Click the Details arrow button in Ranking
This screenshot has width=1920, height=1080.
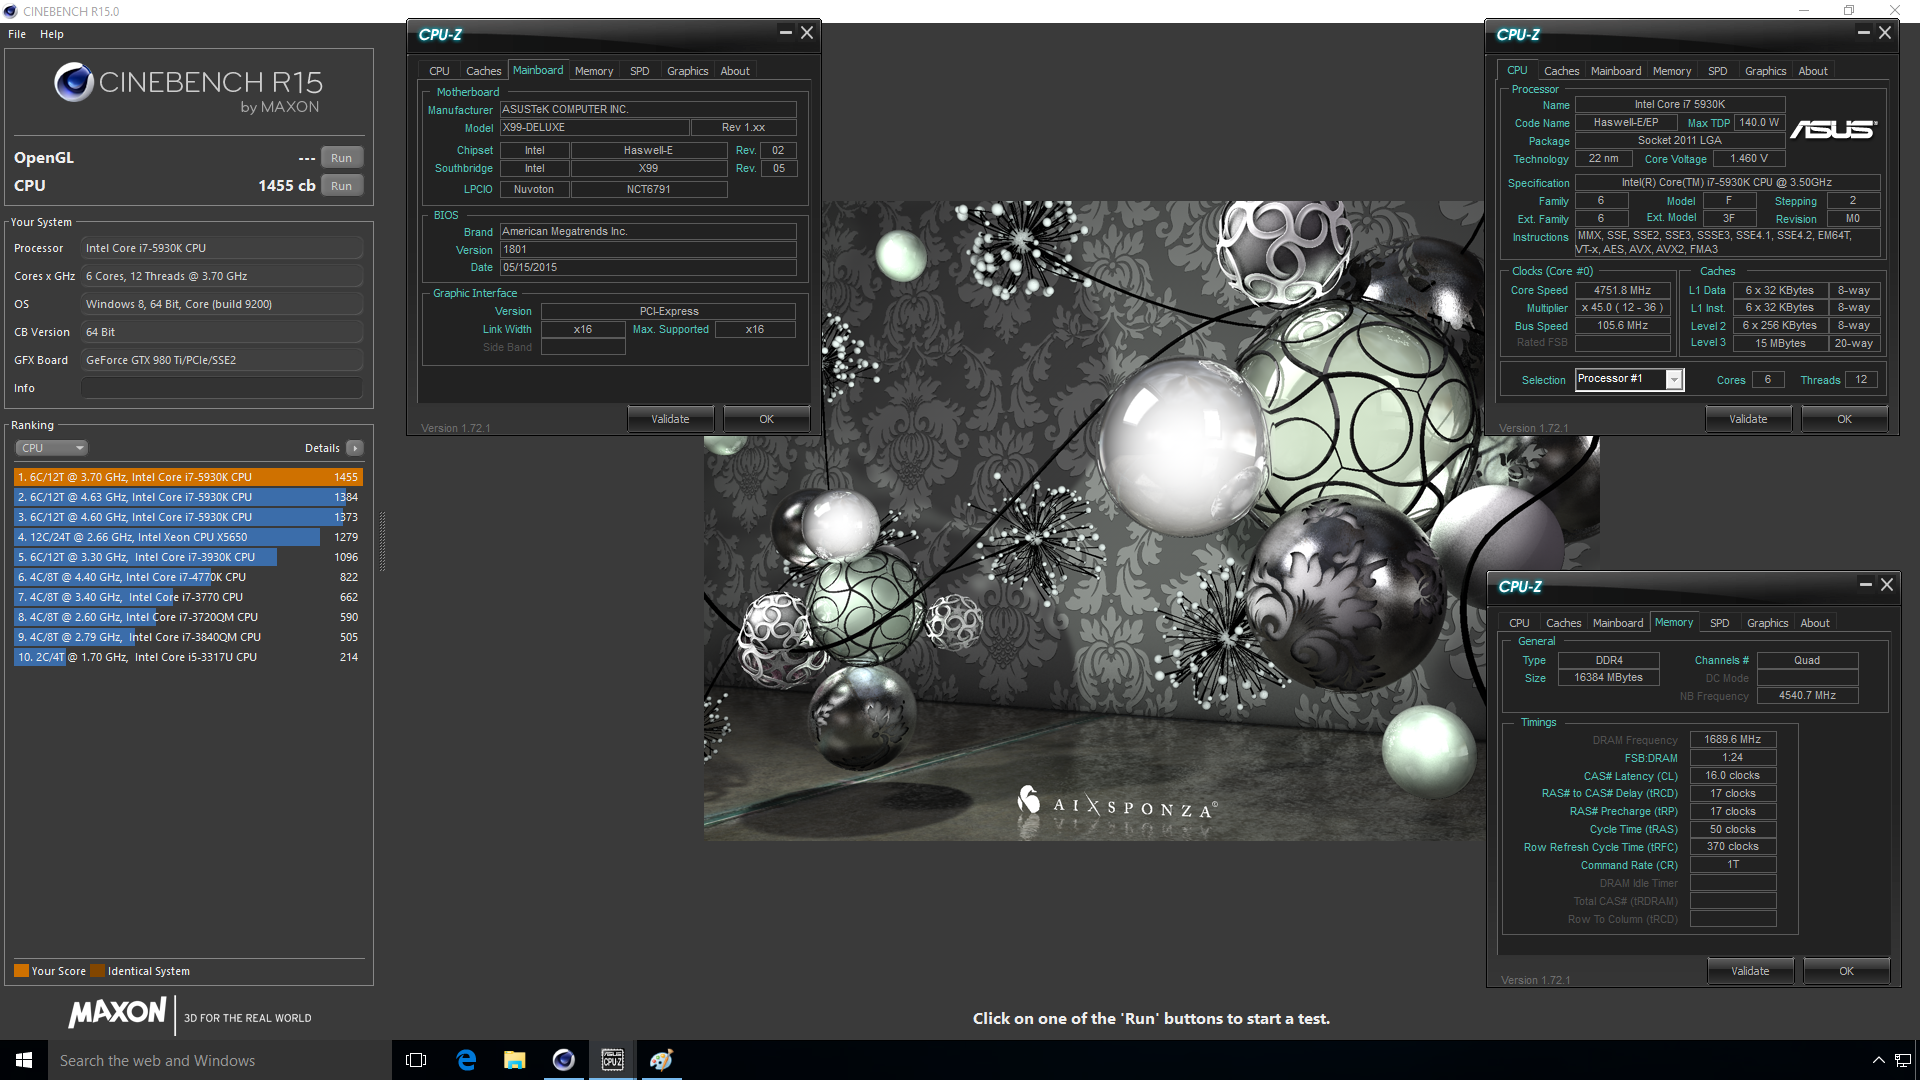click(355, 448)
